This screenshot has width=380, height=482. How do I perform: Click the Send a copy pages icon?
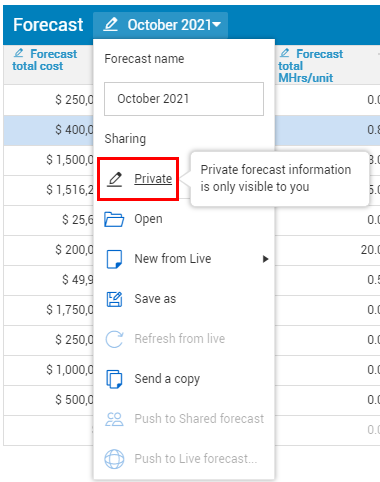(x=114, y=379)
